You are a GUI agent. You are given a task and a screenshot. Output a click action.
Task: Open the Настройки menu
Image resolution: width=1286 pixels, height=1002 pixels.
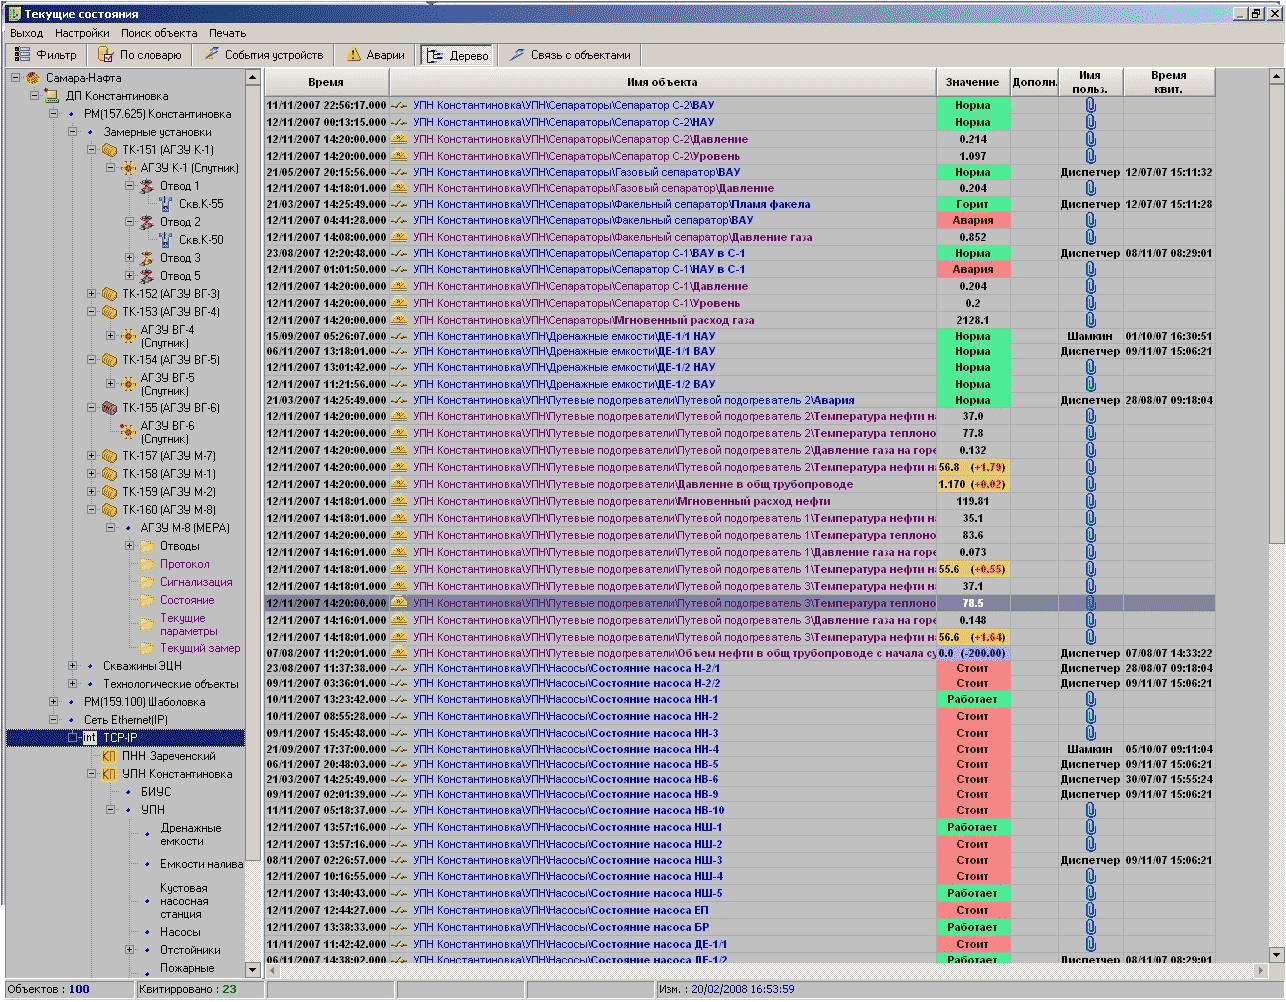click(82, 33)
